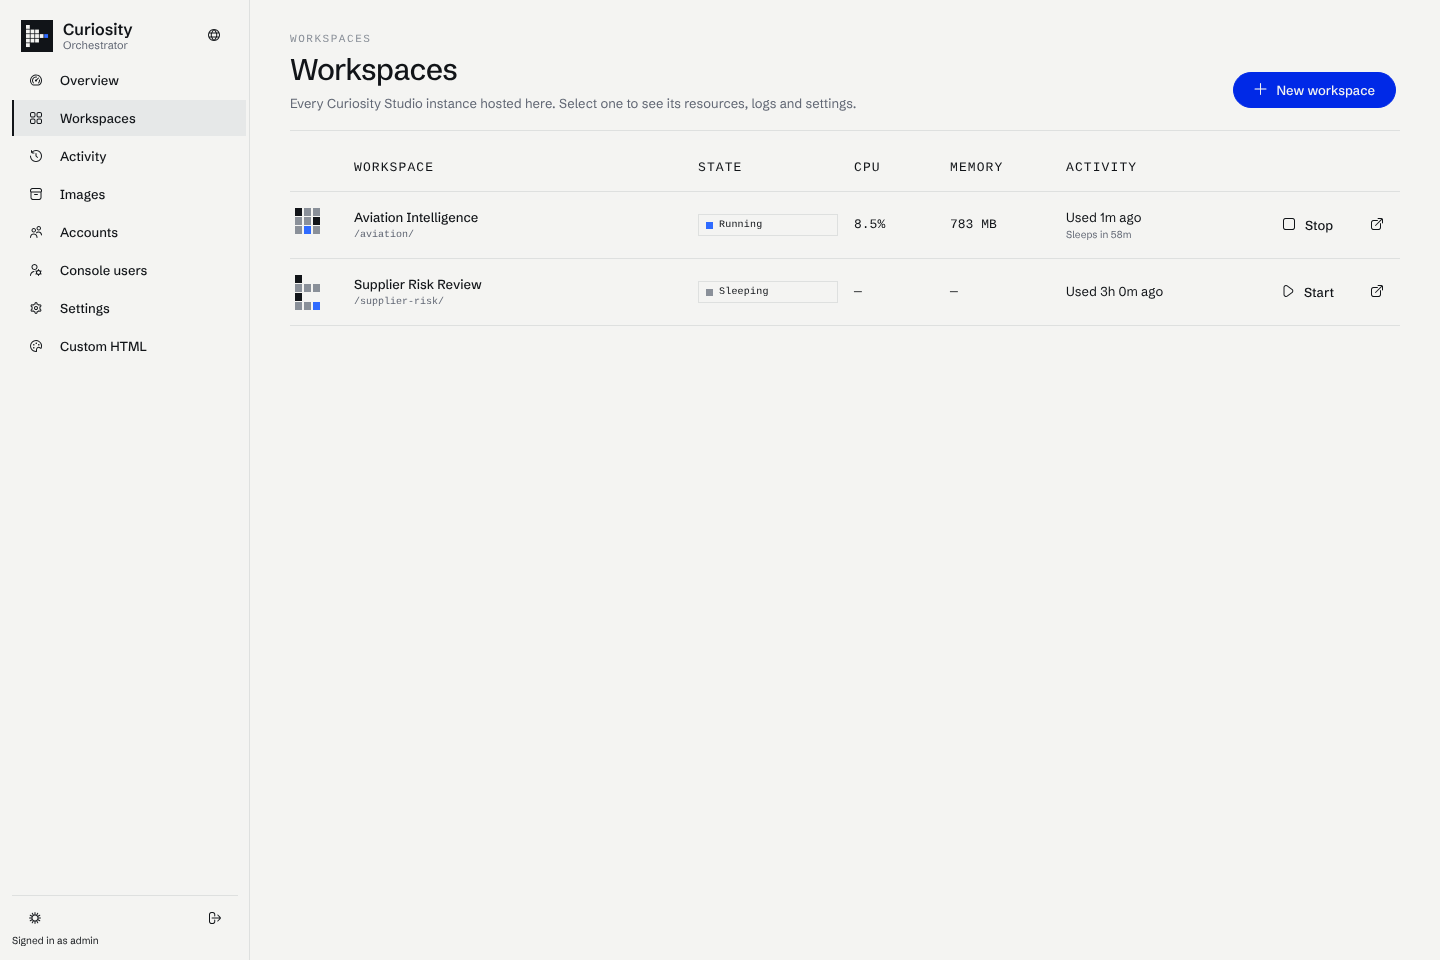Click the Activity history icon
Viewport: 1440px width, 960px height.
tap(36, 156)
